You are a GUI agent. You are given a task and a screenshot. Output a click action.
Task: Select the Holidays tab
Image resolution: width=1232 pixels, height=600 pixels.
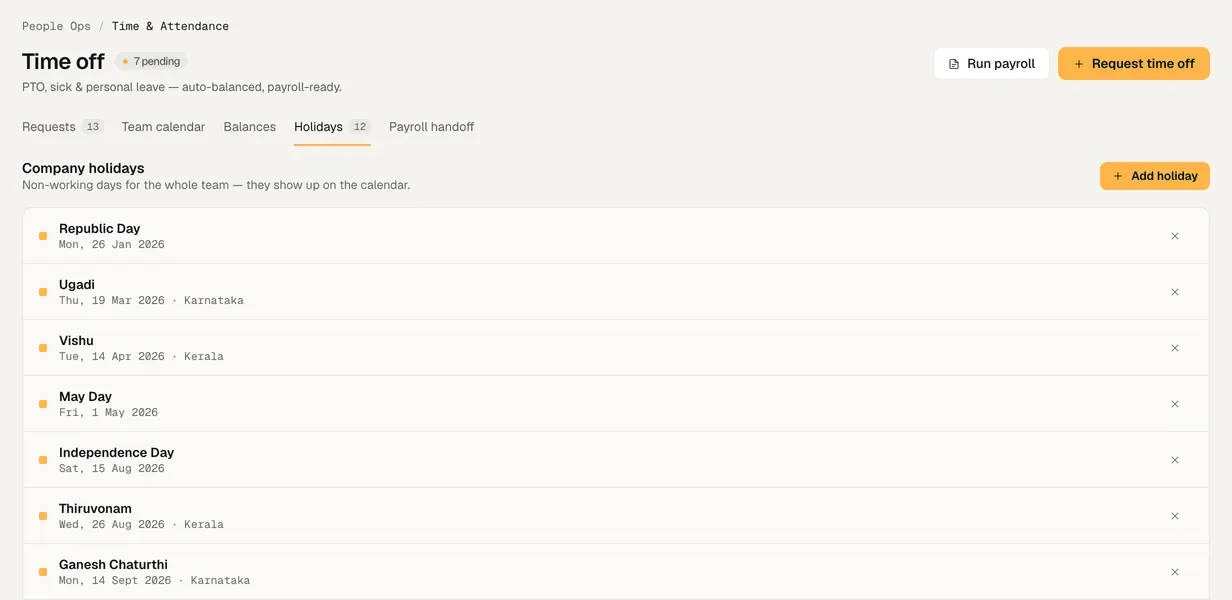click(332, 127)
